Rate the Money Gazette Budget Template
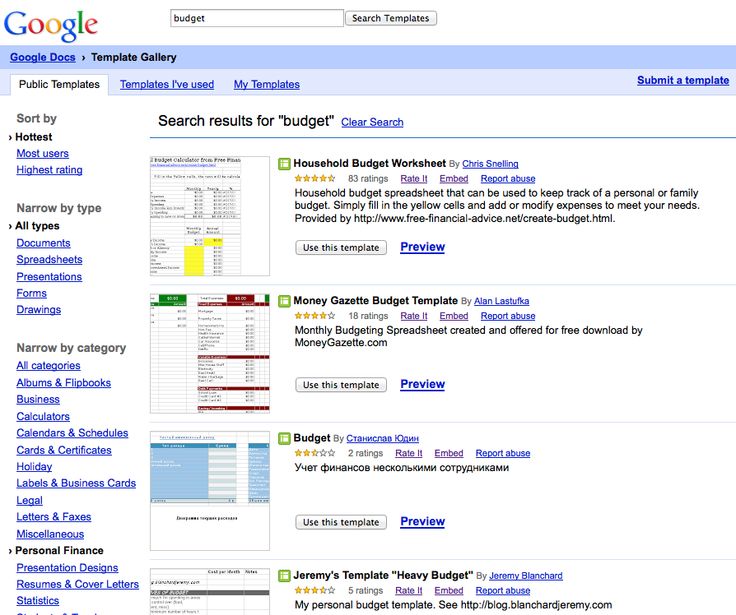The width and height of the screenshot is (736, 615). [x=414, y=316]
